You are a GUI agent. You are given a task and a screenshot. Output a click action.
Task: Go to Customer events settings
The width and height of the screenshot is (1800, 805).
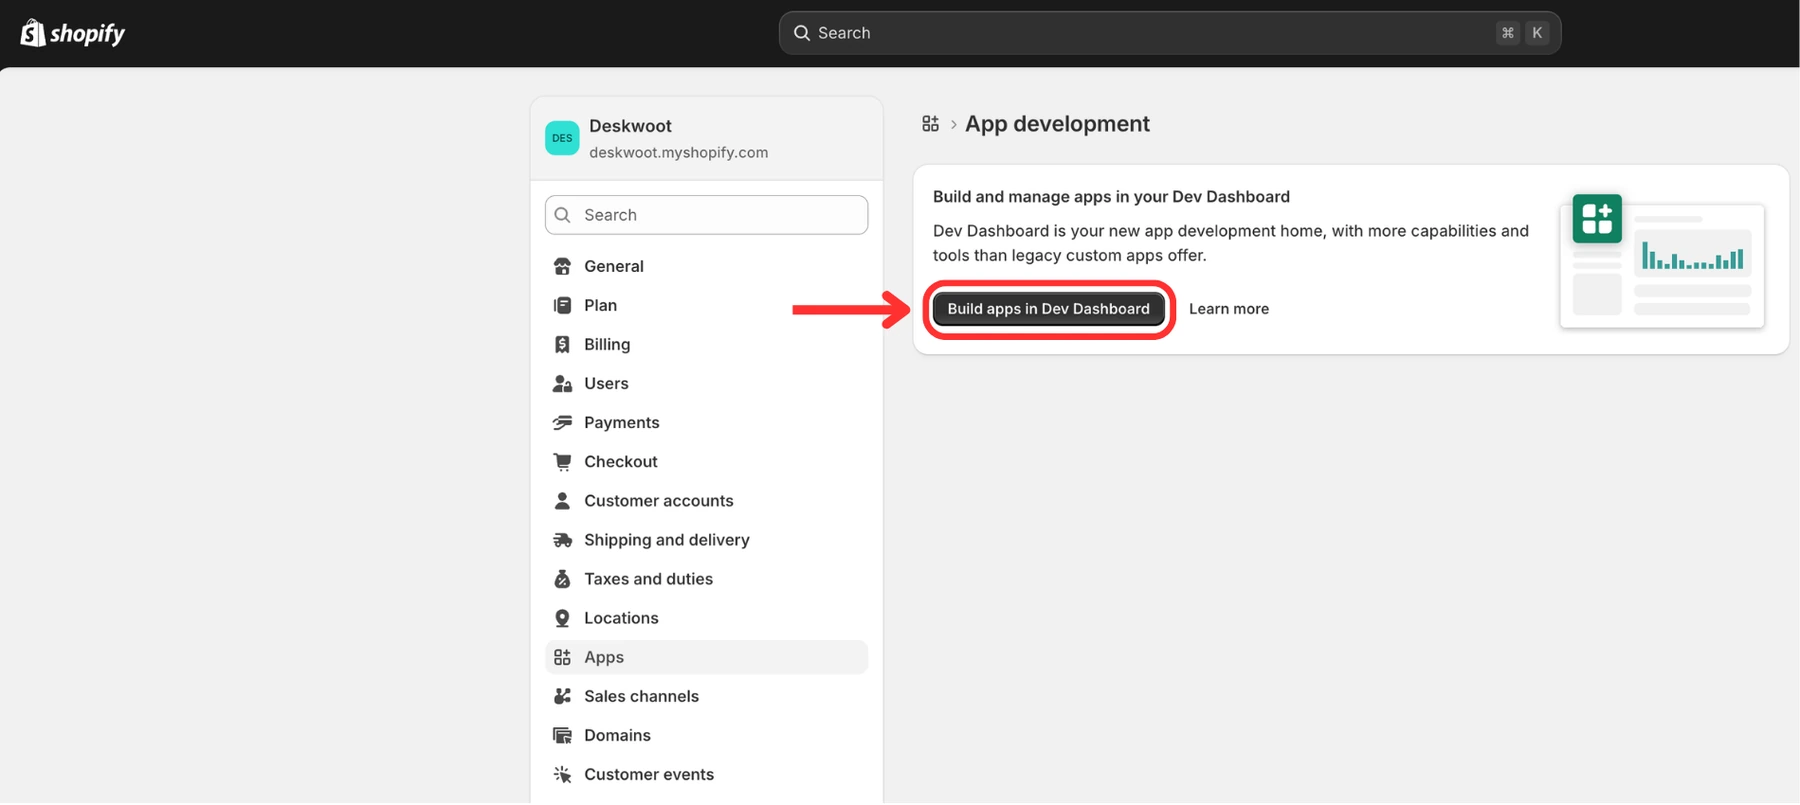tap(706, 774)
